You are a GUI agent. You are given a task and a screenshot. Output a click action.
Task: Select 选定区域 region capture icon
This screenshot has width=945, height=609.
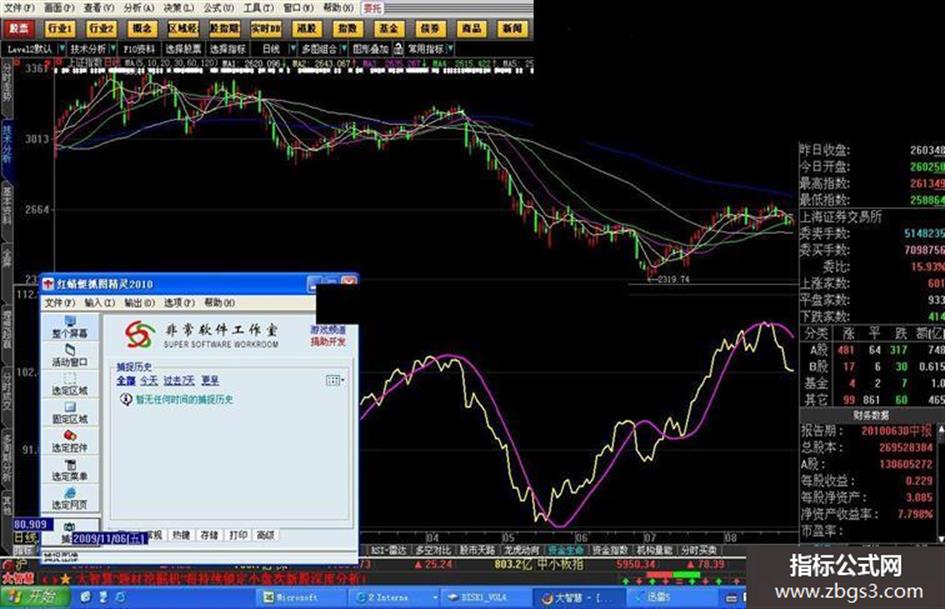point(70,383)
